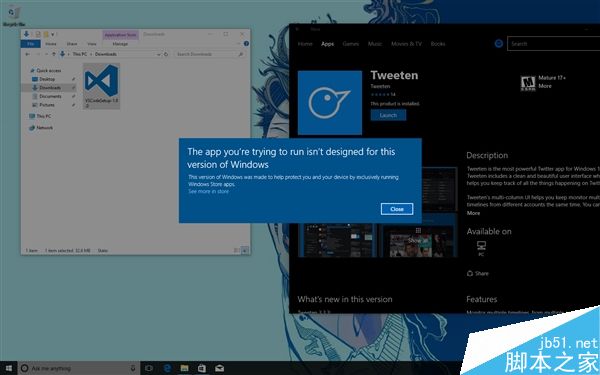Click the Cortana 'Ask me anything' box
The image size is (600, 375).
78,368
